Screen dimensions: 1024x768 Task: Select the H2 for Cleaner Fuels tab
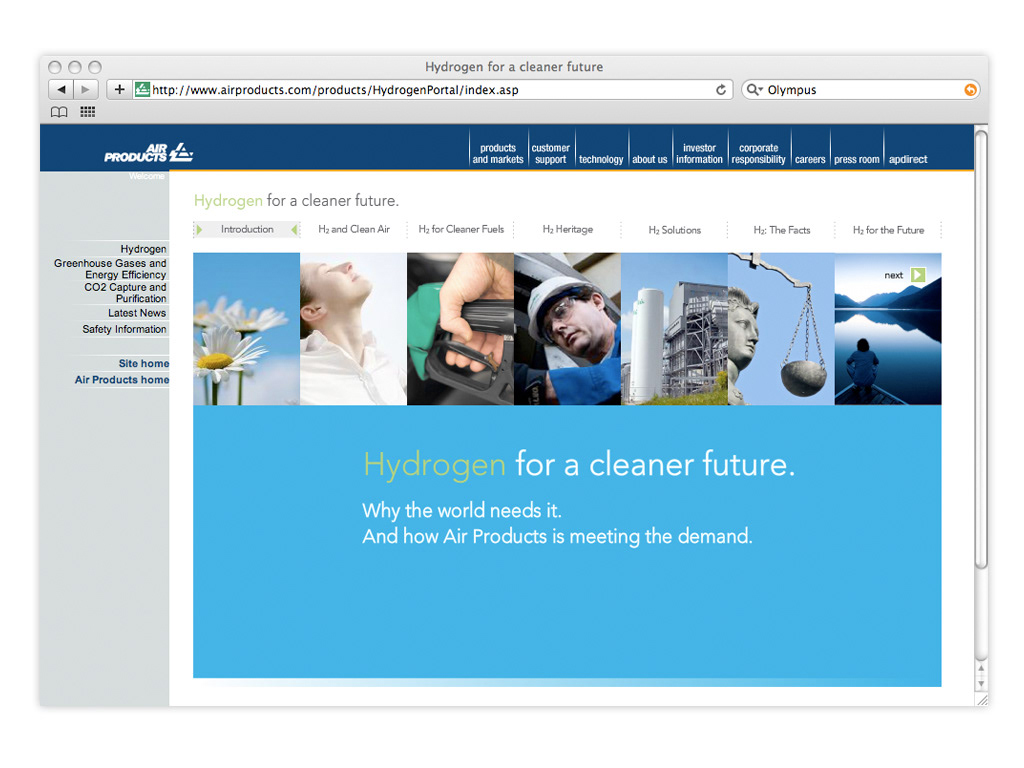coord(460,229)
